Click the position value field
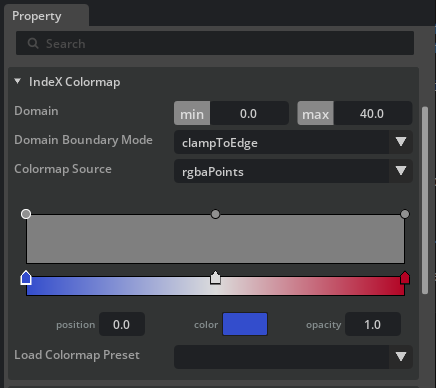436x388 pixels. 122,324
